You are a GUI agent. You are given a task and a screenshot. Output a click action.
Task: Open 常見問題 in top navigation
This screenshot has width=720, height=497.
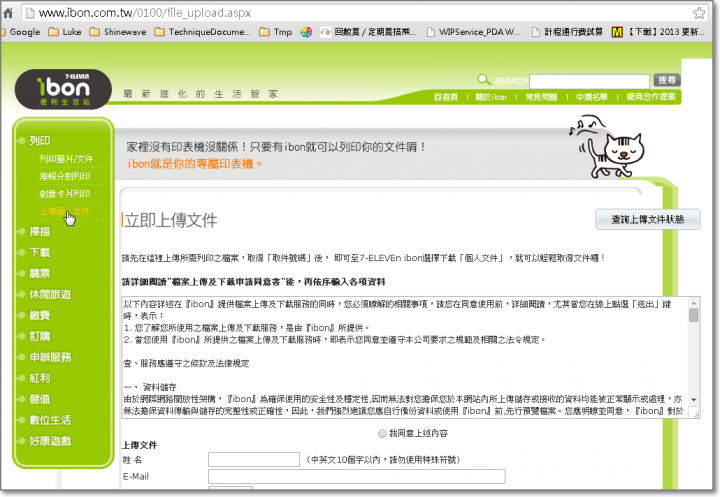[541, 97]
